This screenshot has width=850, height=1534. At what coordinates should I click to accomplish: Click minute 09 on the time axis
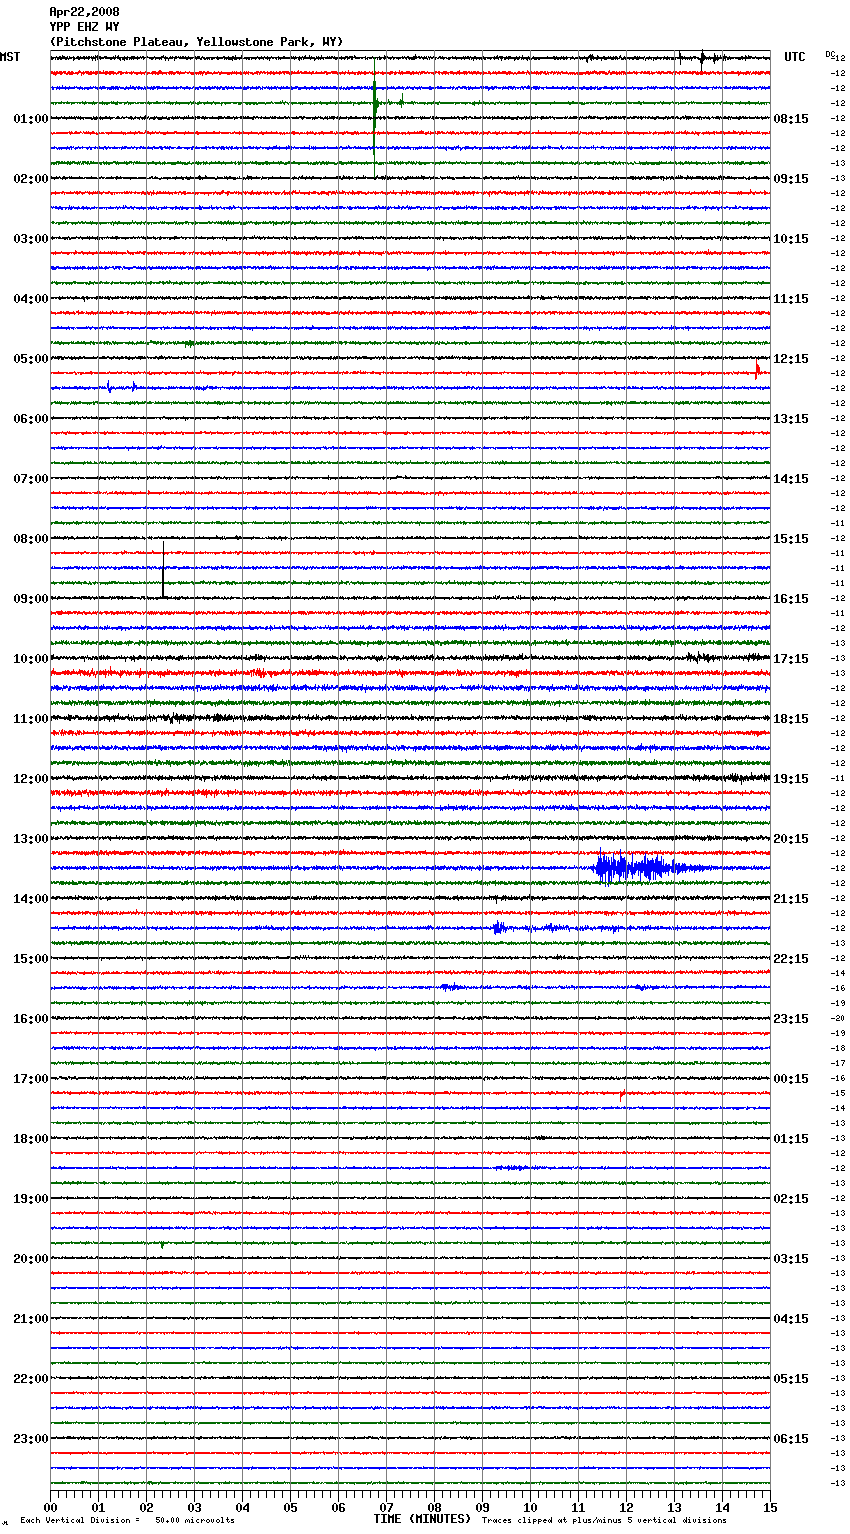tap(482, 1507)
